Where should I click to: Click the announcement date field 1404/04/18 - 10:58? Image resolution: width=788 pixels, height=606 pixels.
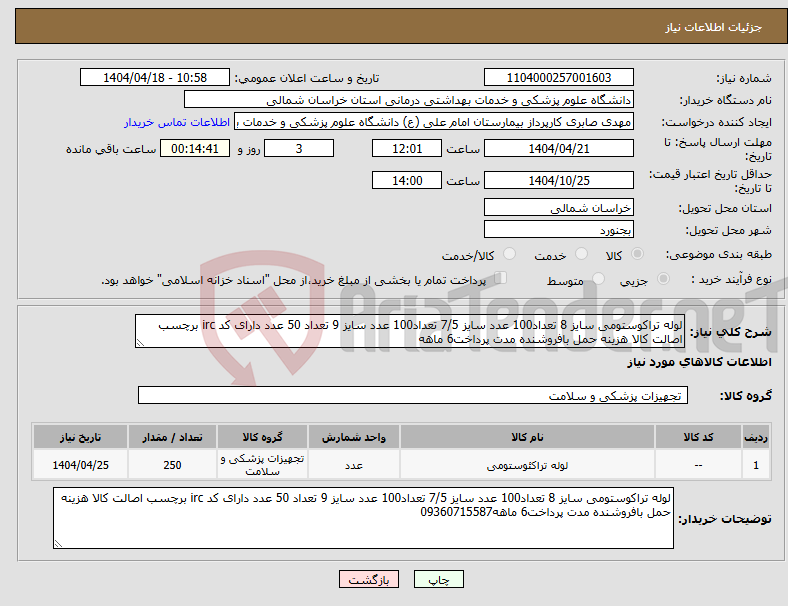(x=155, y=77)
